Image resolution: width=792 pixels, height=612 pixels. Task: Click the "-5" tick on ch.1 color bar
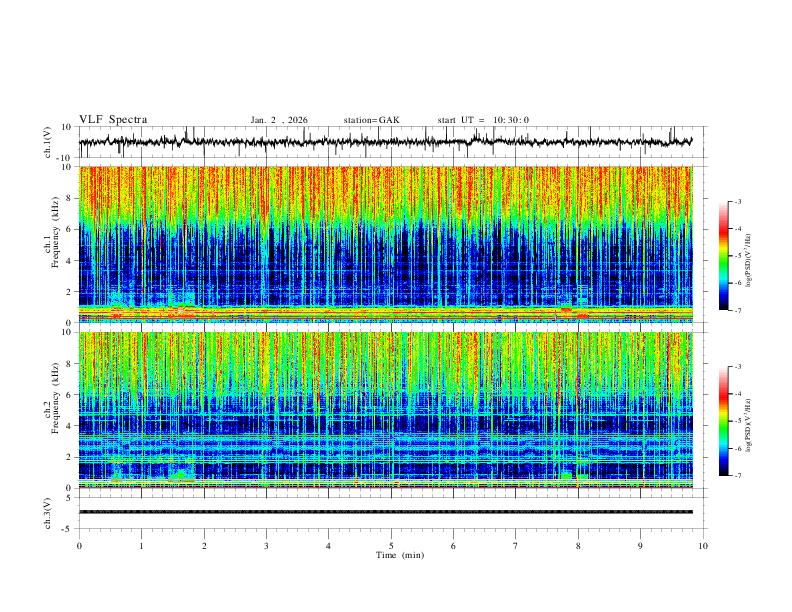tap(737, 256)
